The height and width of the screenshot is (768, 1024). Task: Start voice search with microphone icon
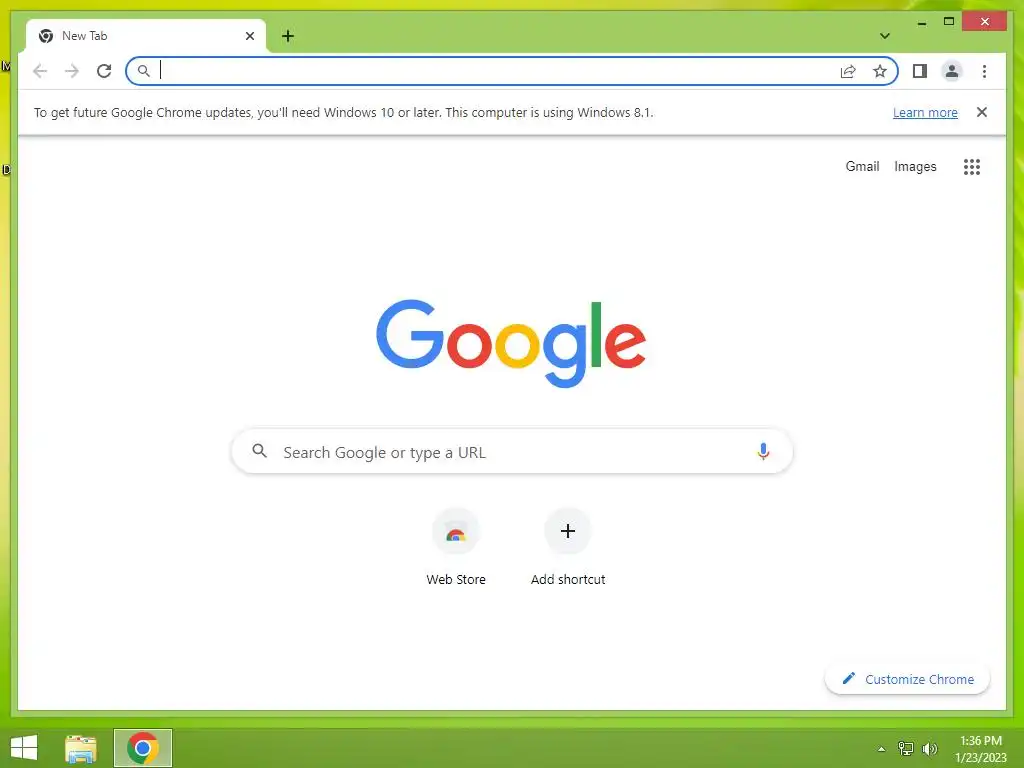763,451
